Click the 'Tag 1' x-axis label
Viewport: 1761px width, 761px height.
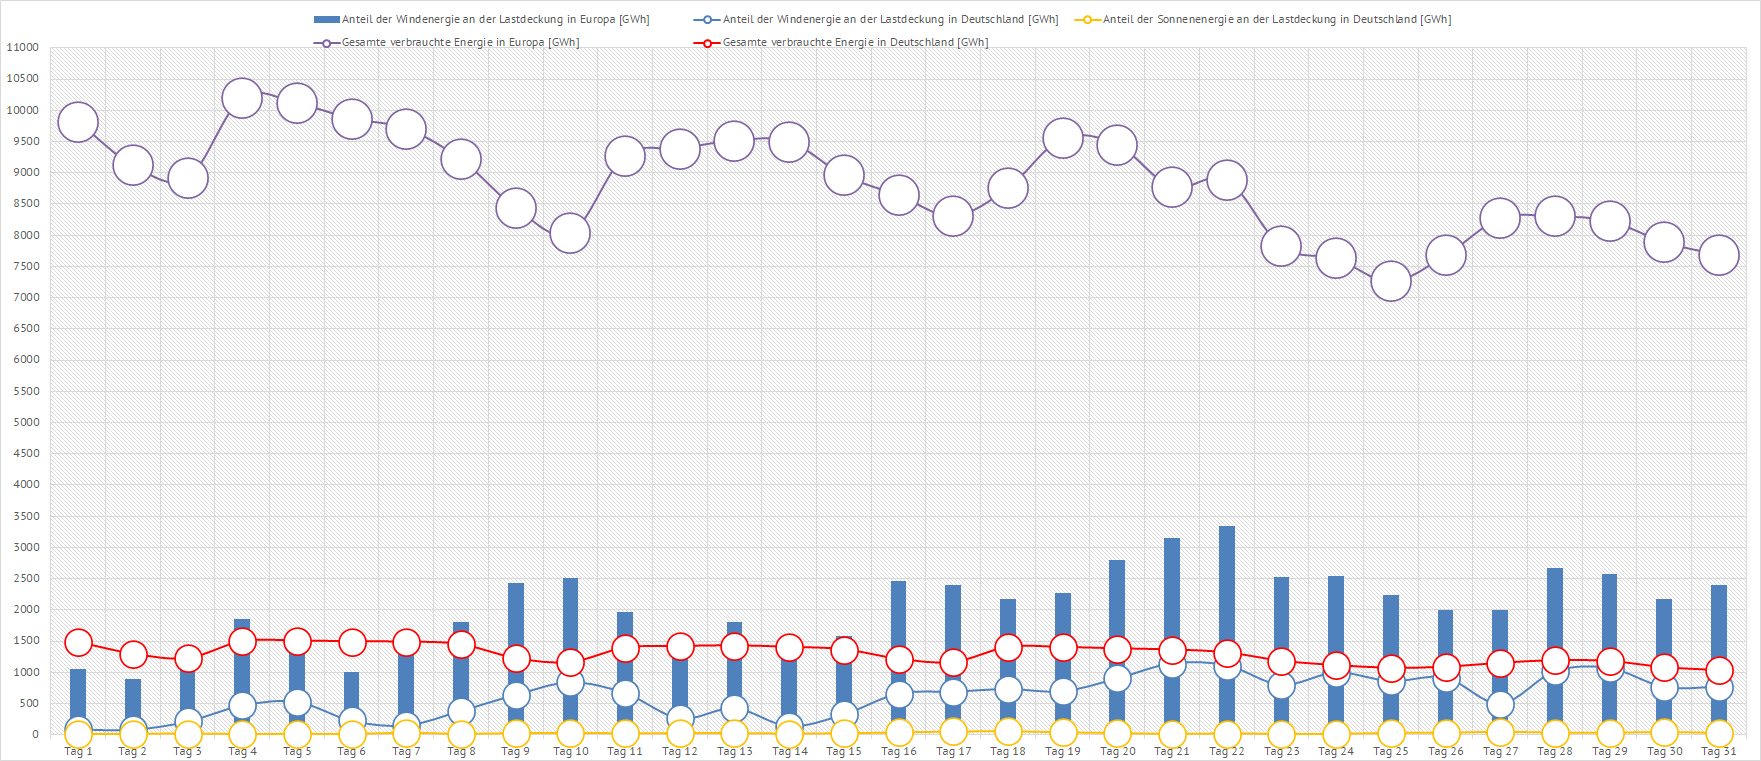click(x=78, y=752)
